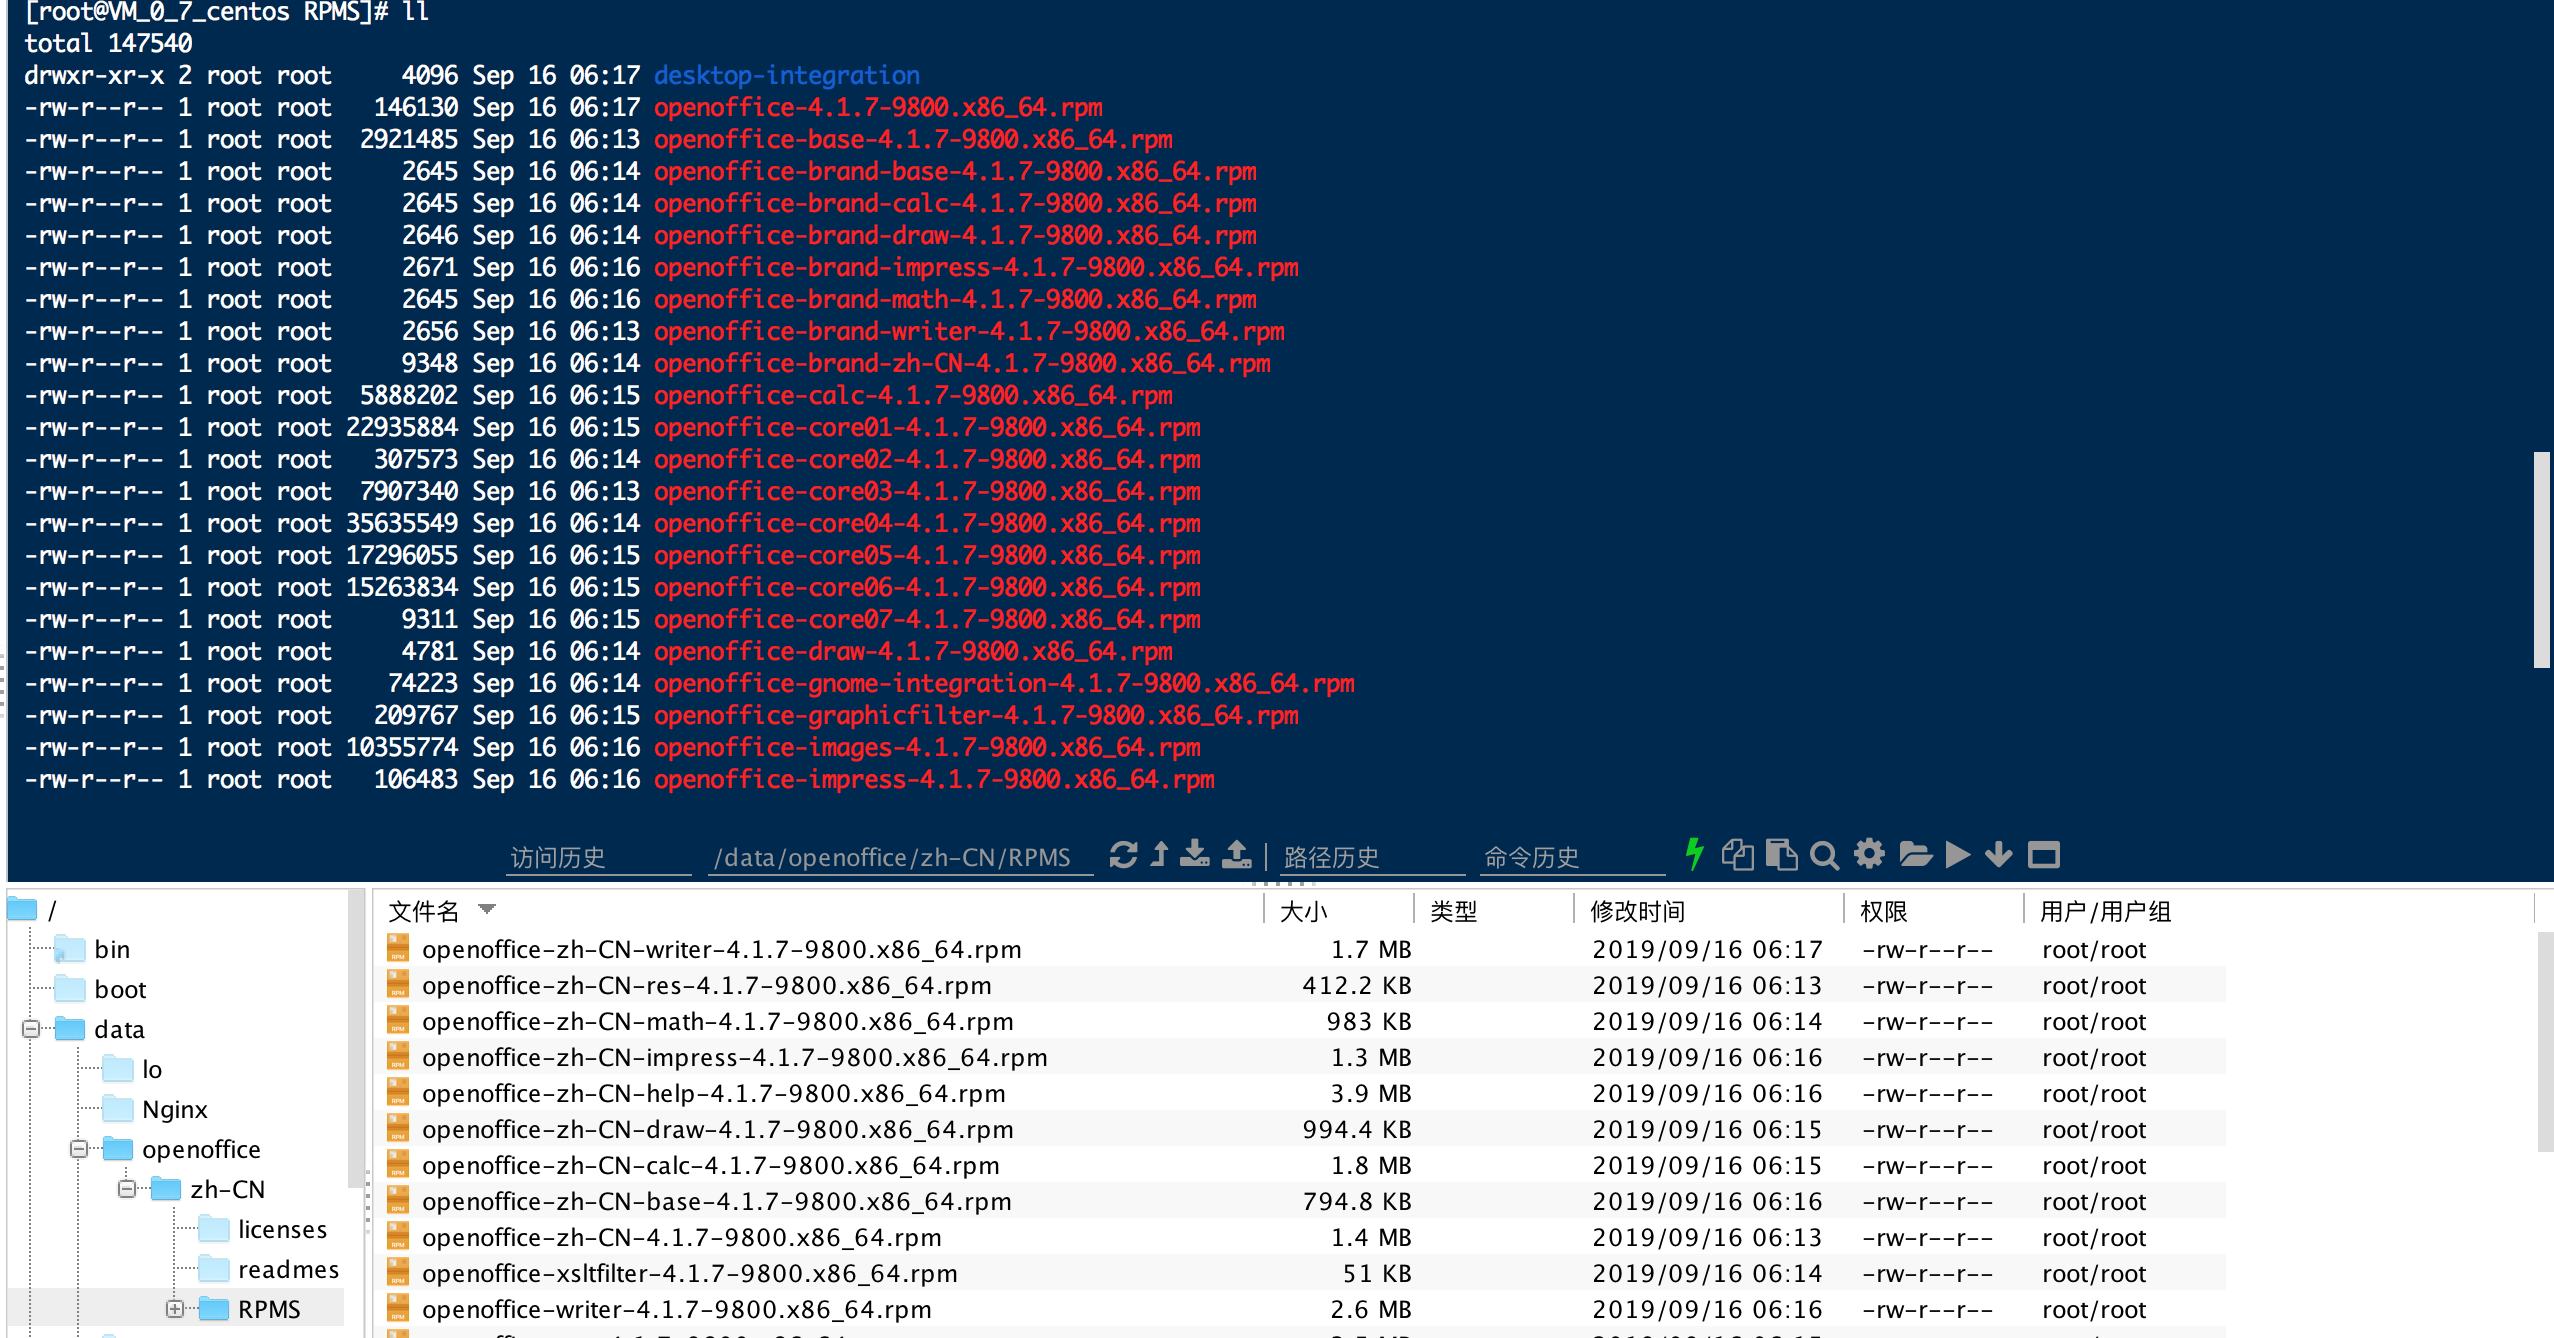Click the play arrow icon
The image size is (2554, 1338).
(x=1958, y=855)
